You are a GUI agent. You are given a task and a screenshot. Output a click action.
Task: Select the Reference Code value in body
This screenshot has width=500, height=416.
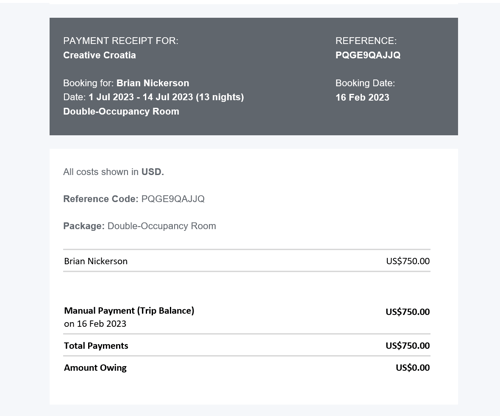tap(173, 199)
